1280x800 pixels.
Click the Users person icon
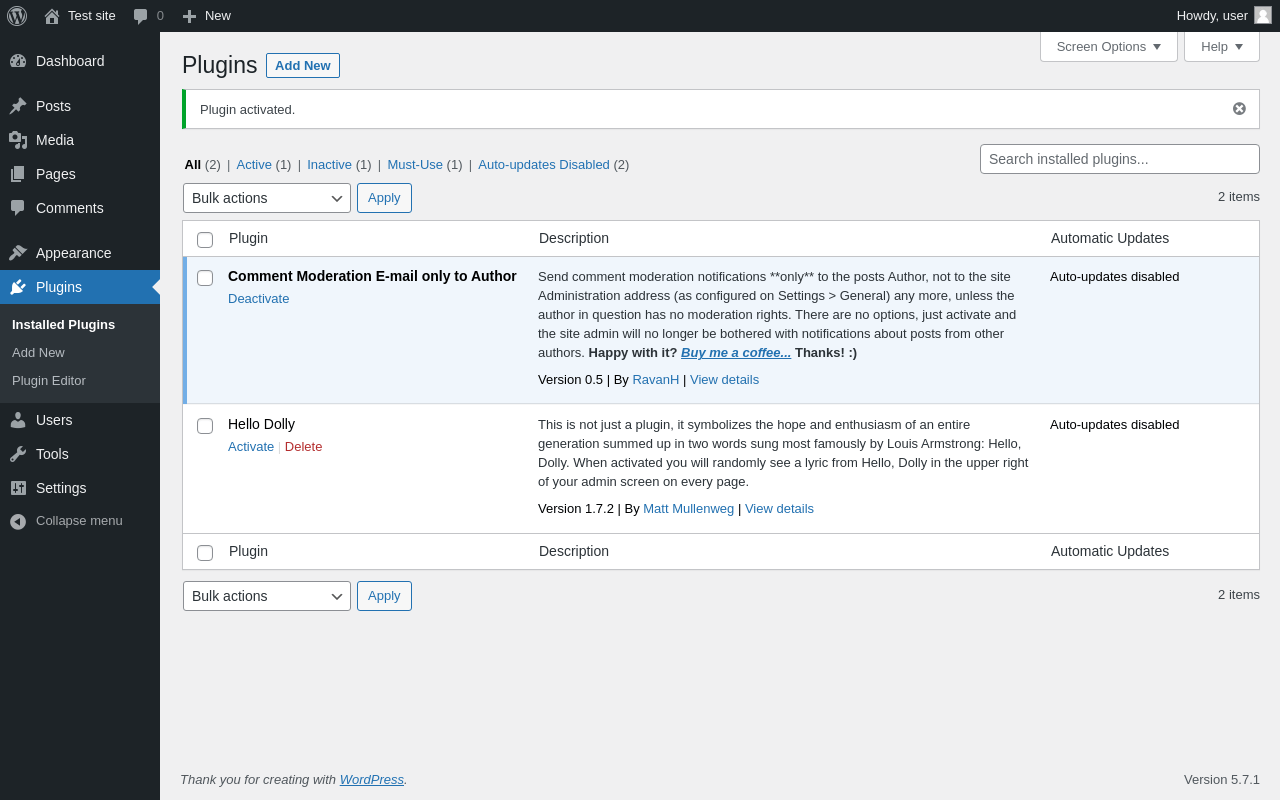tap(18, 420)
